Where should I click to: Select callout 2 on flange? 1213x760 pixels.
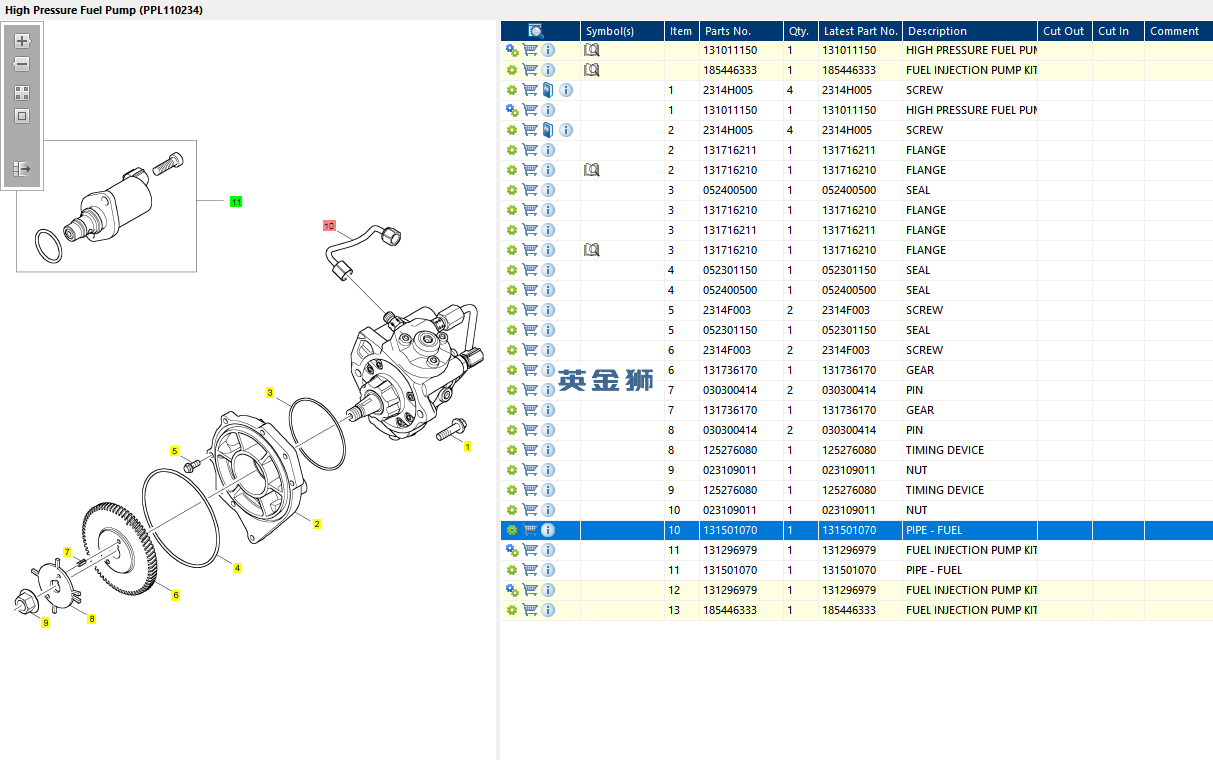pyautogui.click(x=317, y=524)
